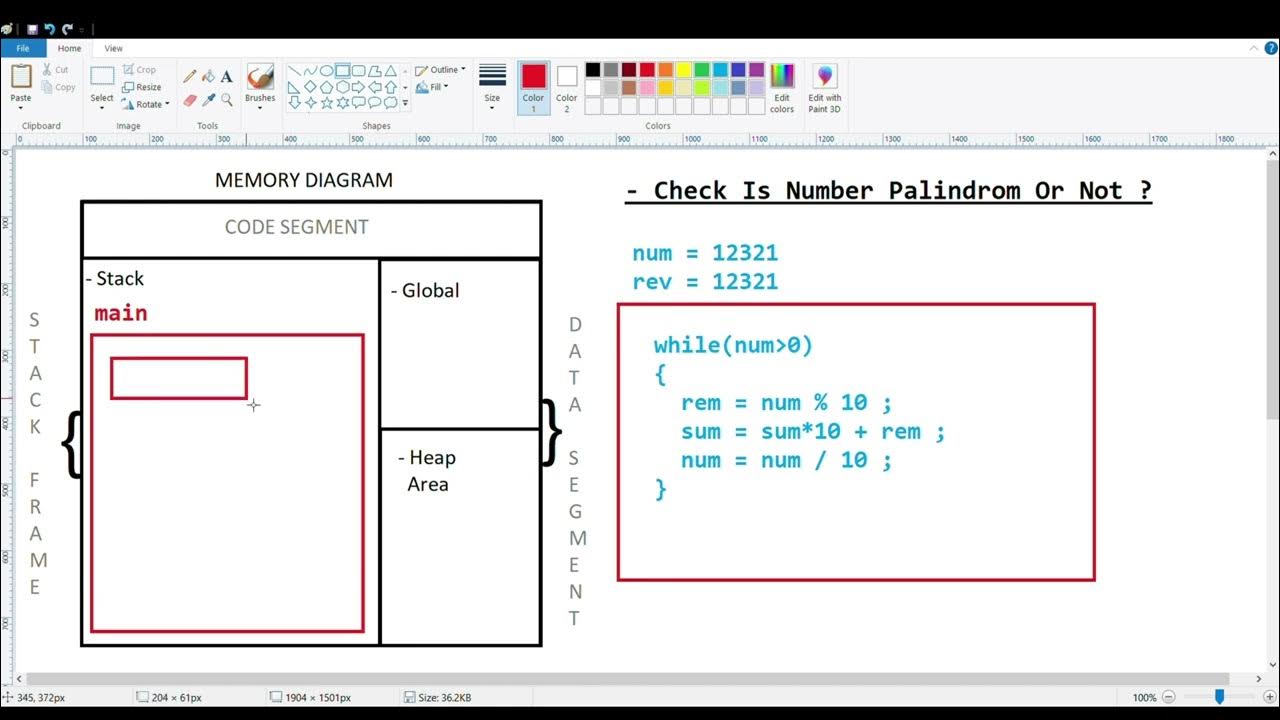
Task: Choose the Five-point star shape
Action: click(x=326, y=102)
